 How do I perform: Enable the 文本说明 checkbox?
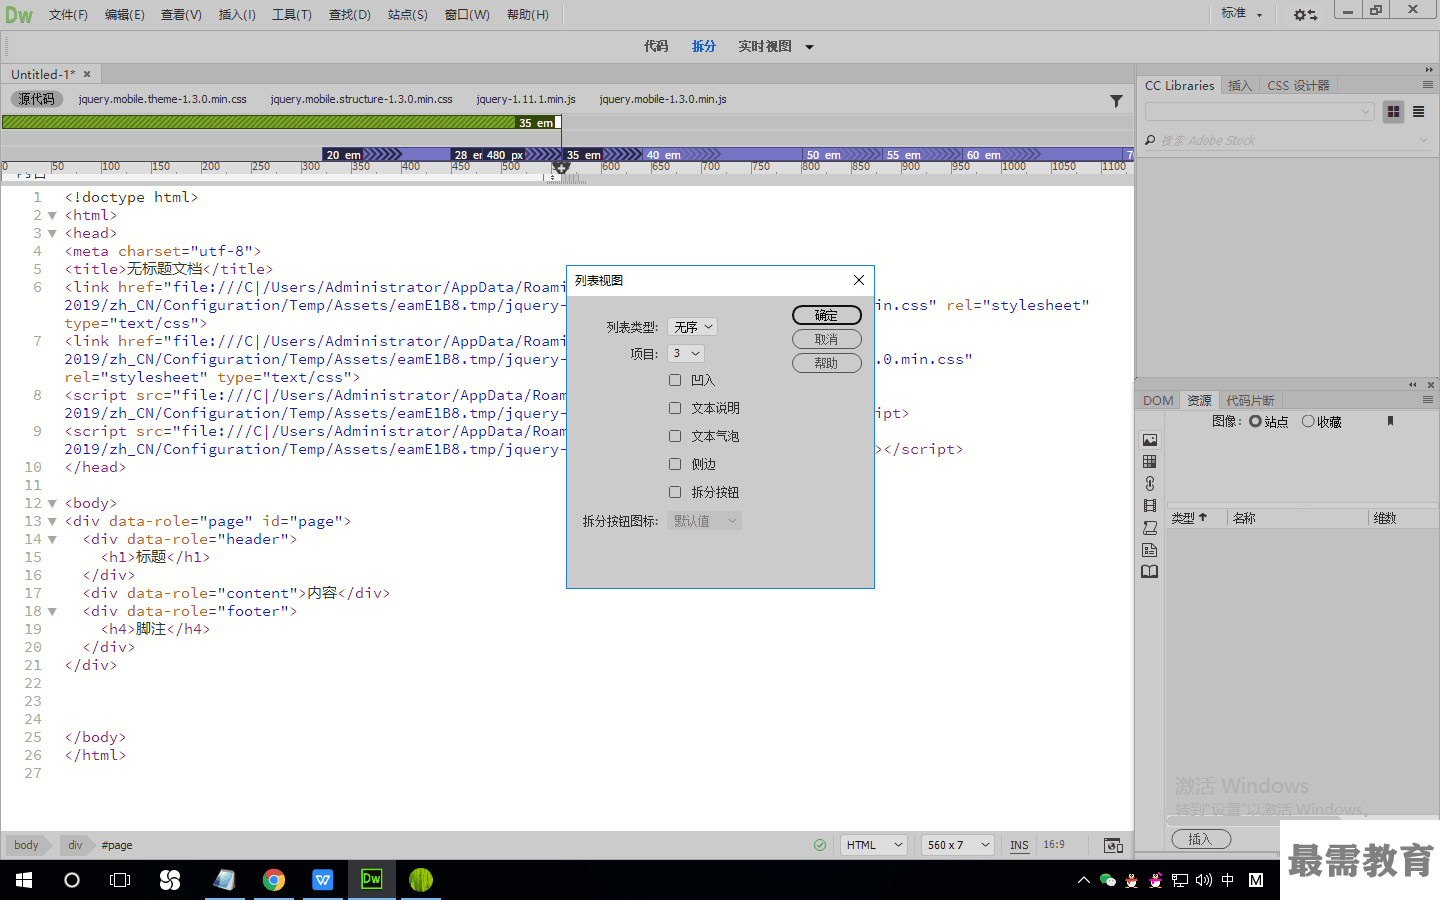[675, 408]
